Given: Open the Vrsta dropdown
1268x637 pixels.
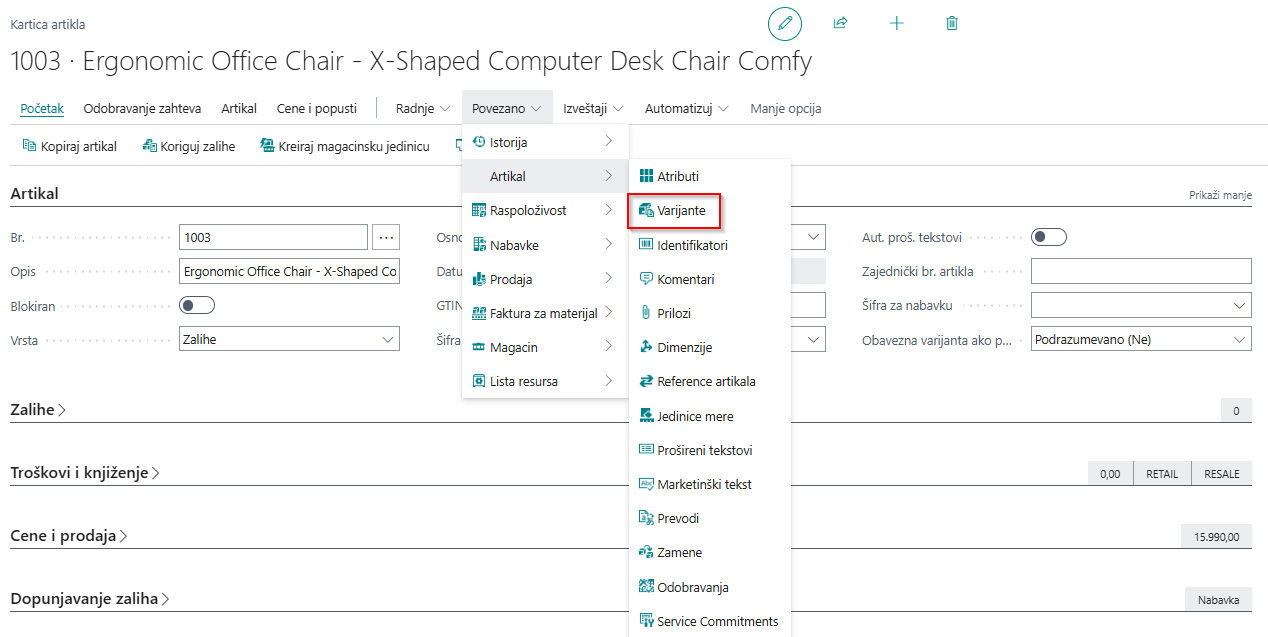Looking at the screenshot, I should click(289, 340).
